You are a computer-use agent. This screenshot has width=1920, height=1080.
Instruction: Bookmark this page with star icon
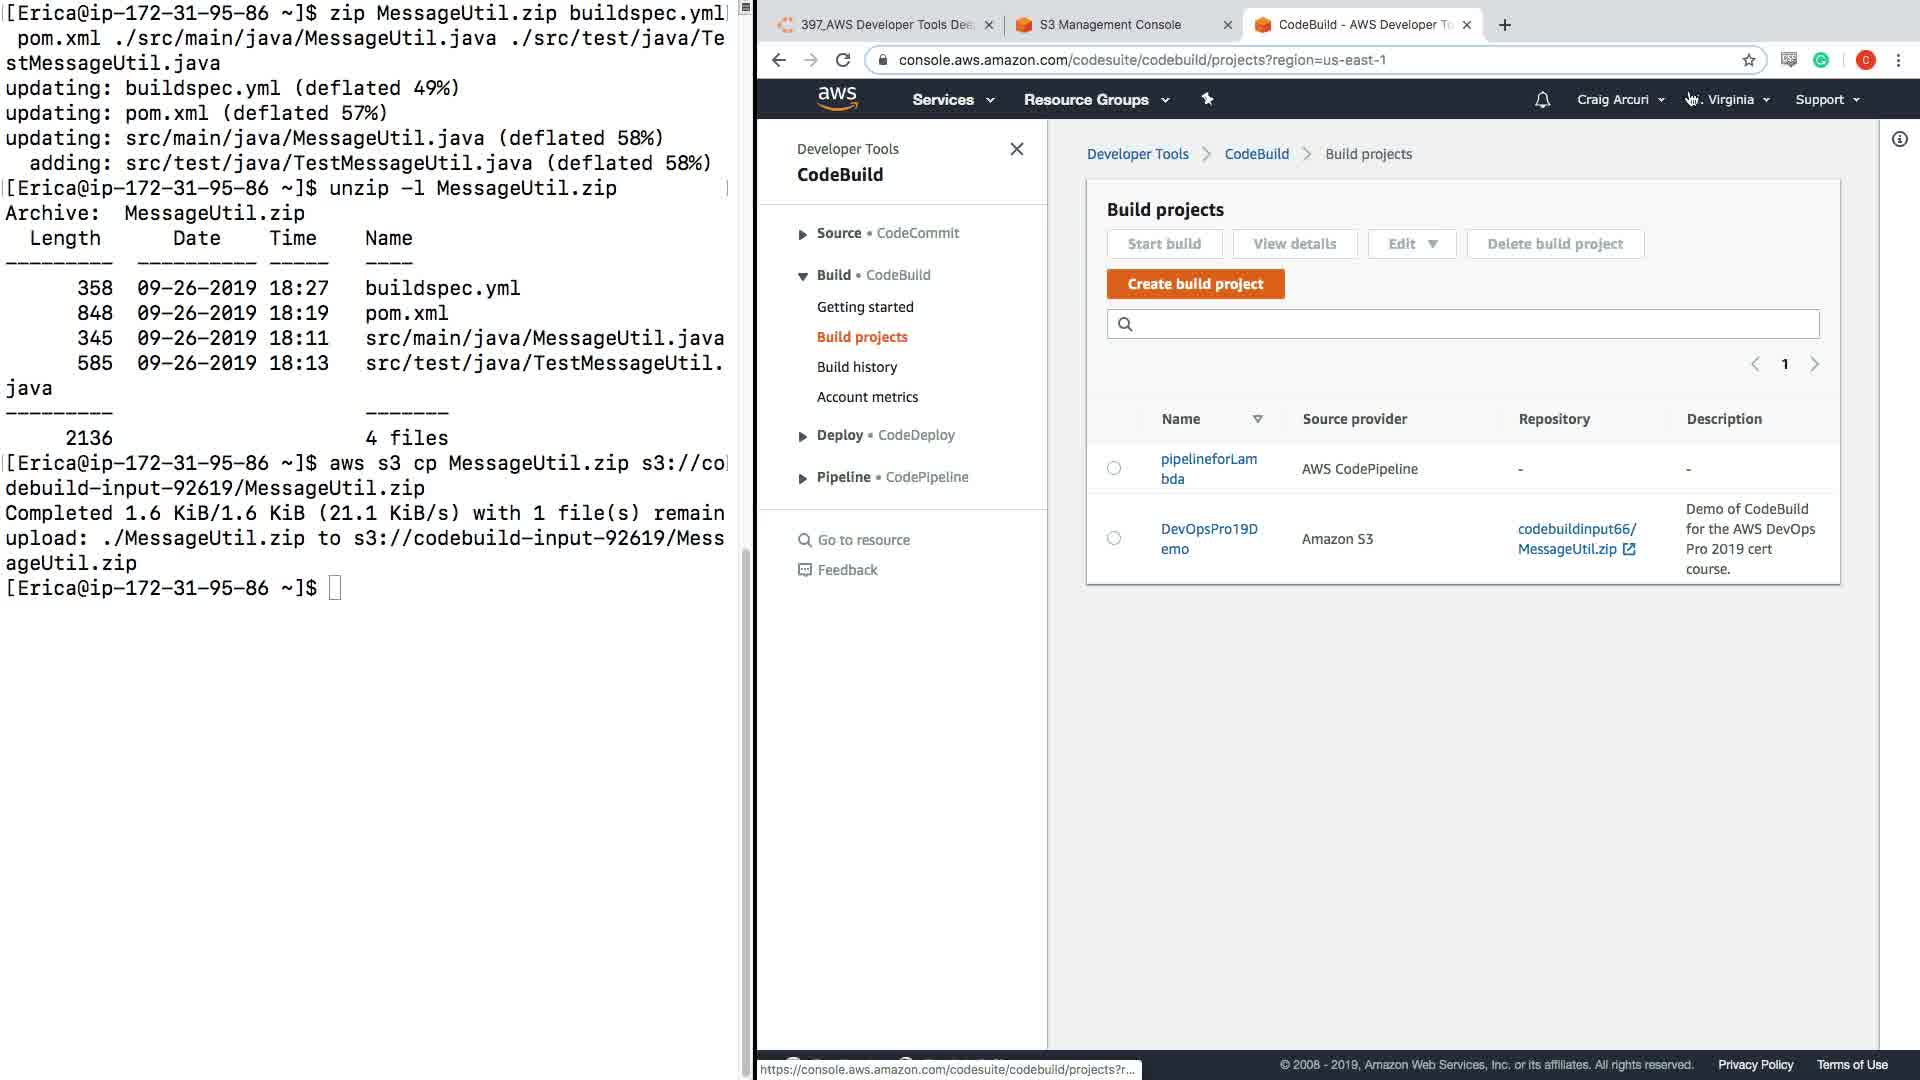coord(1748,60)
